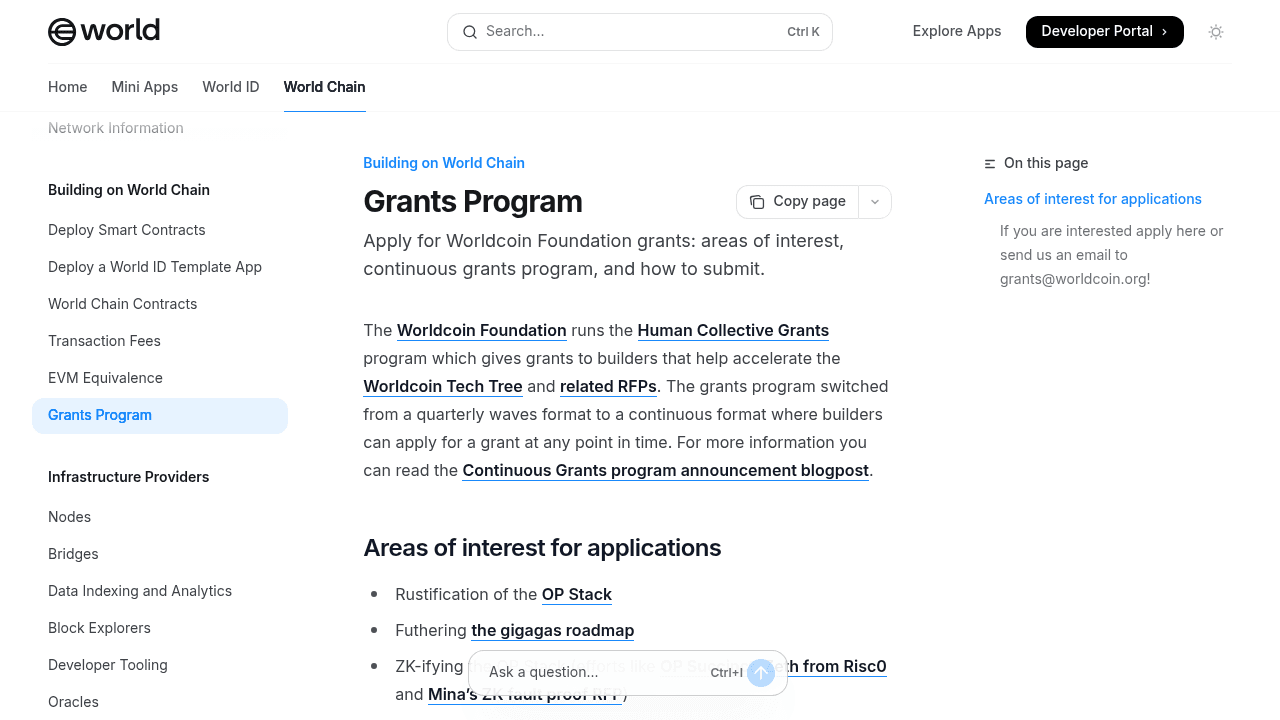The image size is (1280, 720).
Task: Visit the Continuous Grants announcement blogpost
Action: click(x=664, y=470)
